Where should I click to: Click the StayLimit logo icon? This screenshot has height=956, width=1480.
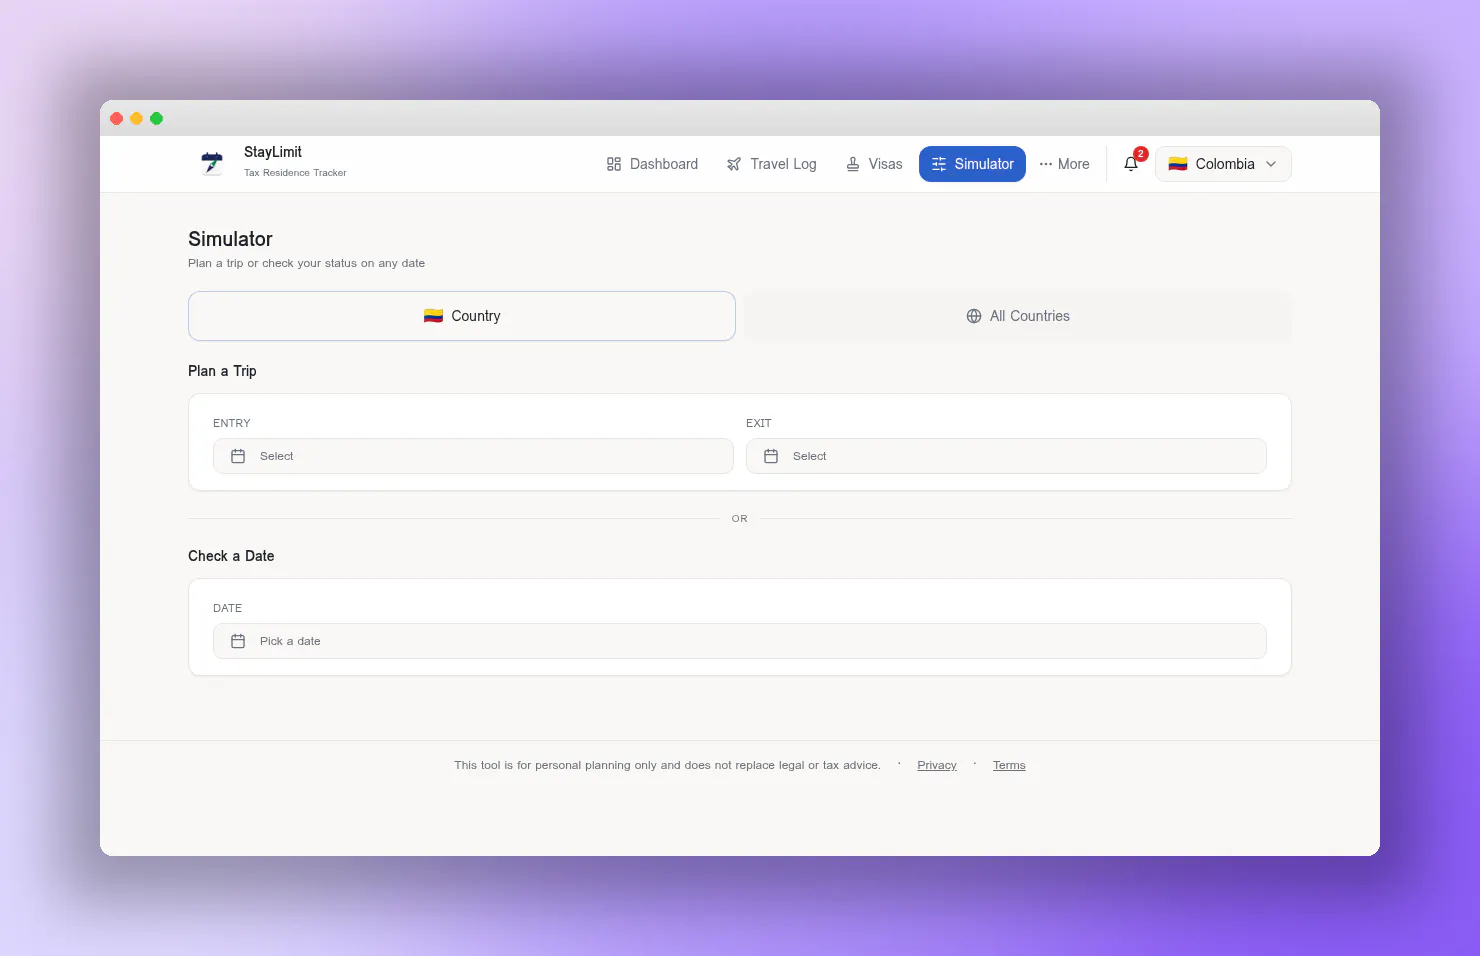[212, 163]
